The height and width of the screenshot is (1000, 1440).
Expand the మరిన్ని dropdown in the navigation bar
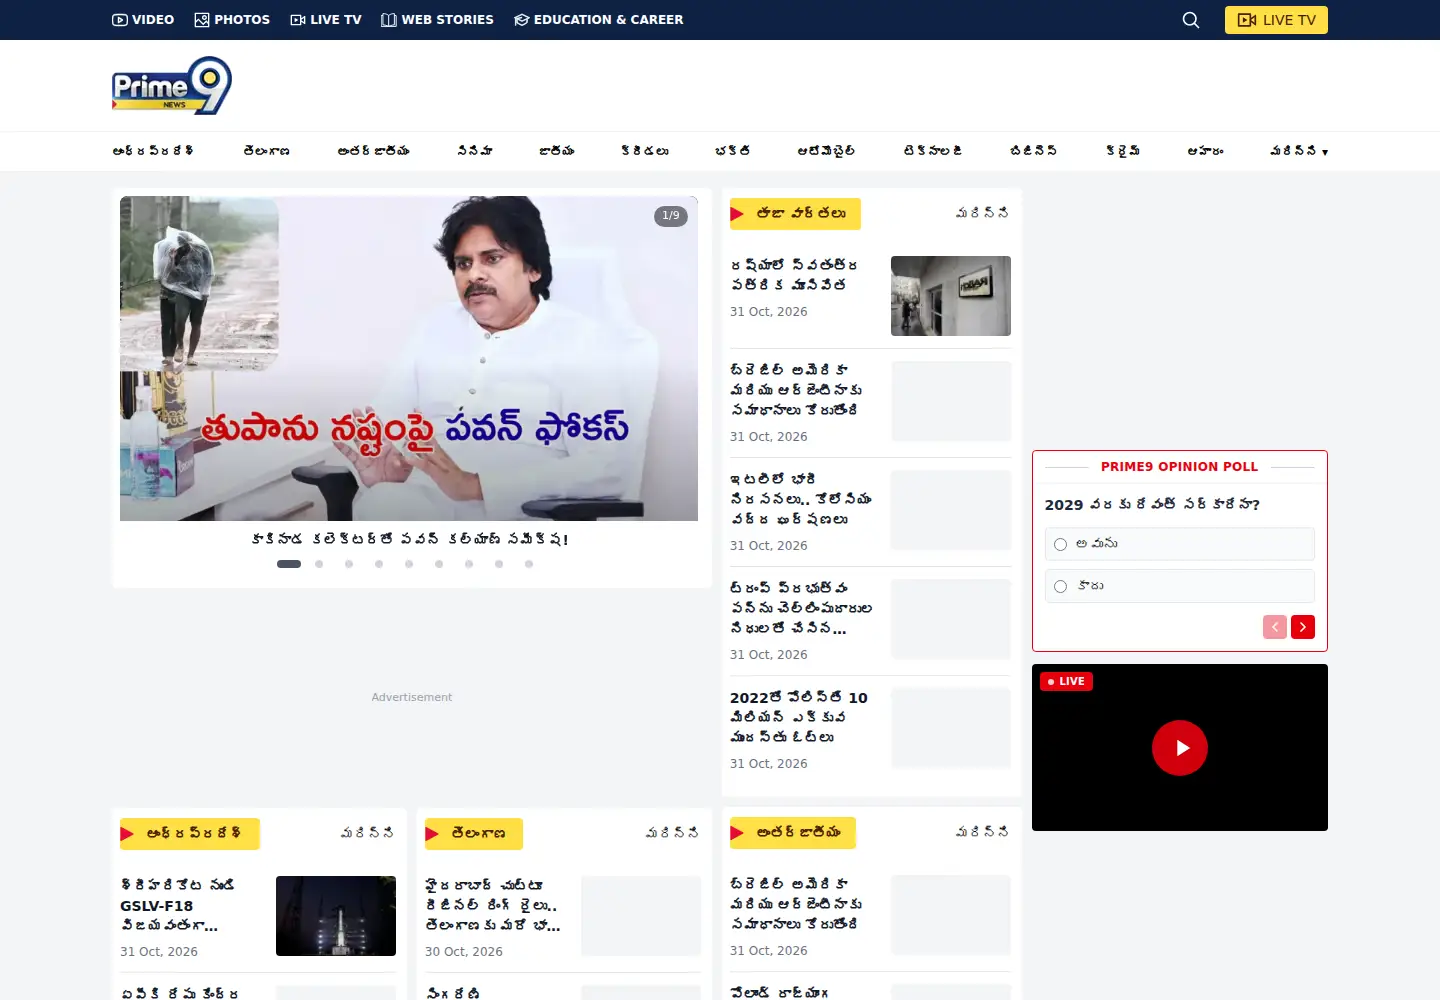tap(1299, 151)
